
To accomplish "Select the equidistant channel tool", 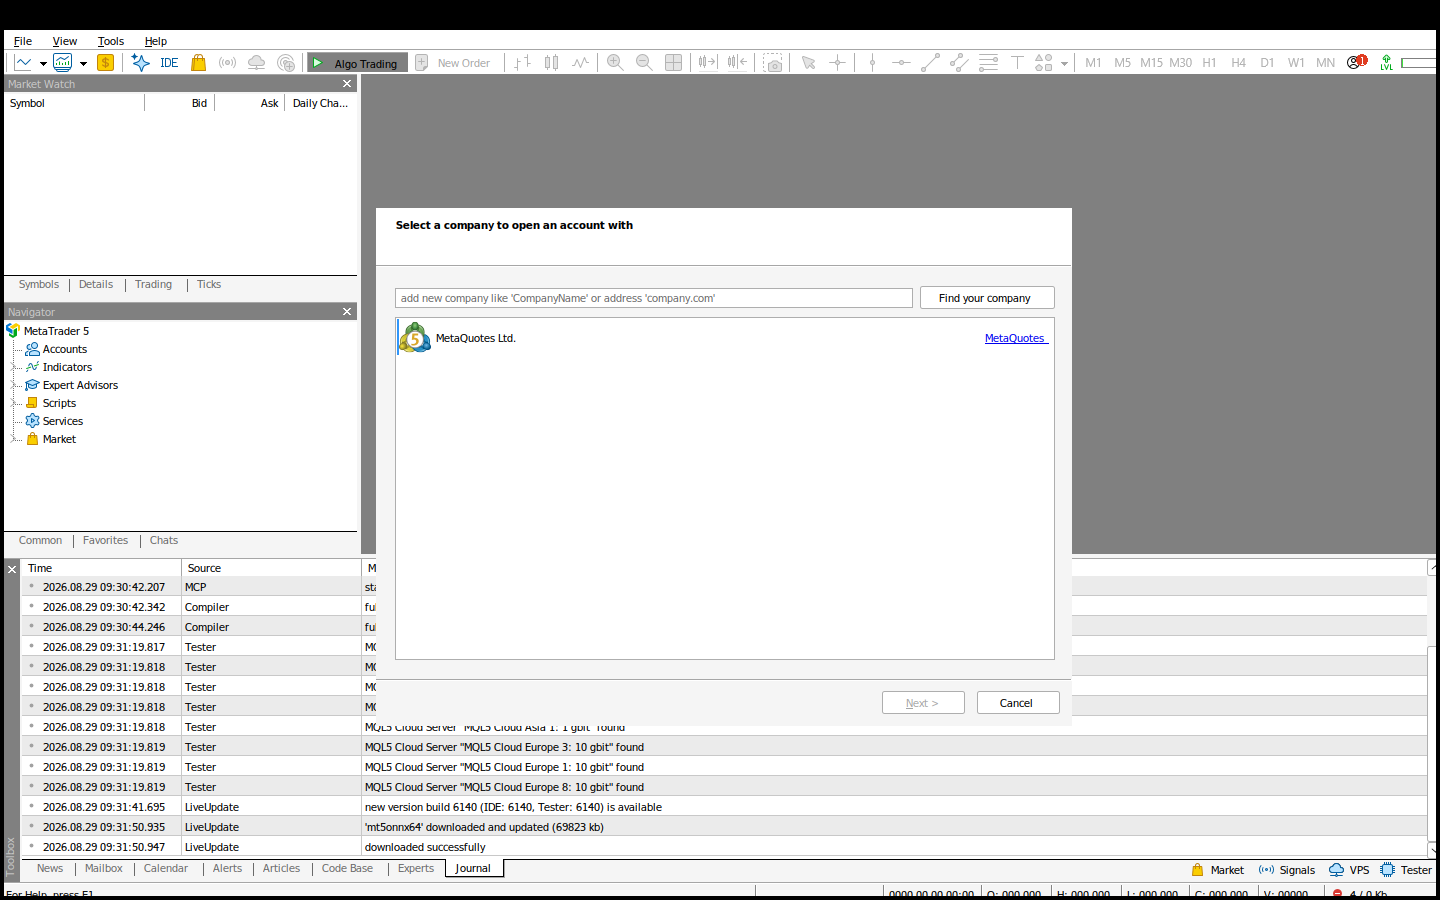I will [x=959, y=62].
